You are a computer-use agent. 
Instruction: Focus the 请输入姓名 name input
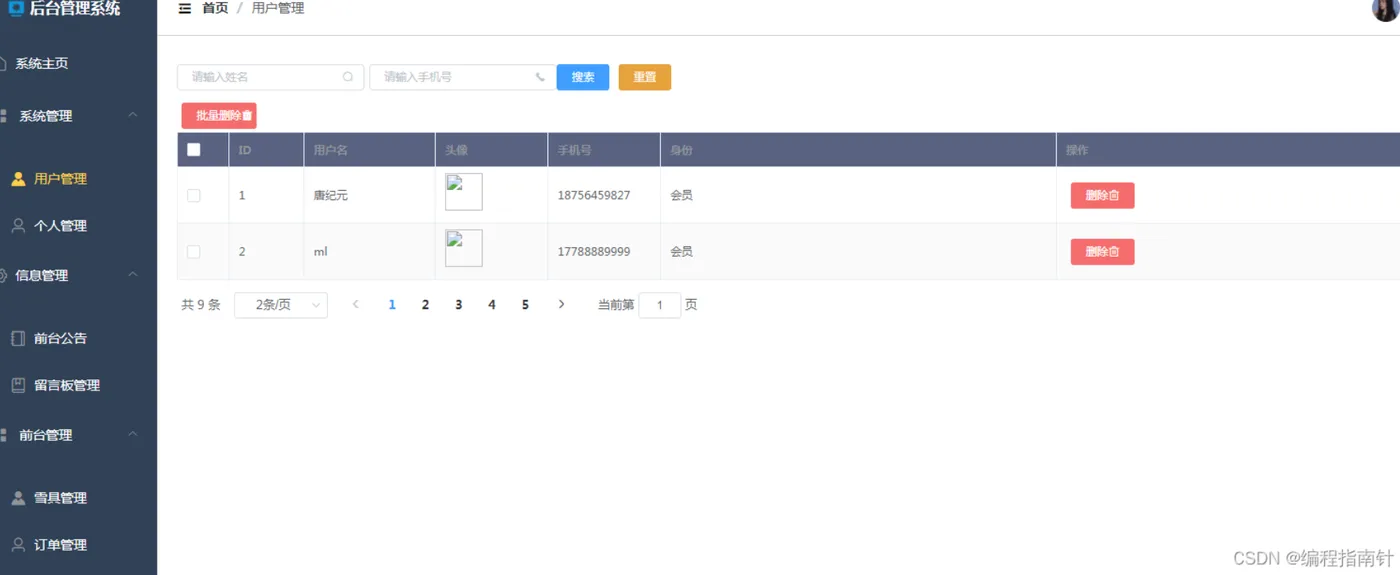point(270,77)
